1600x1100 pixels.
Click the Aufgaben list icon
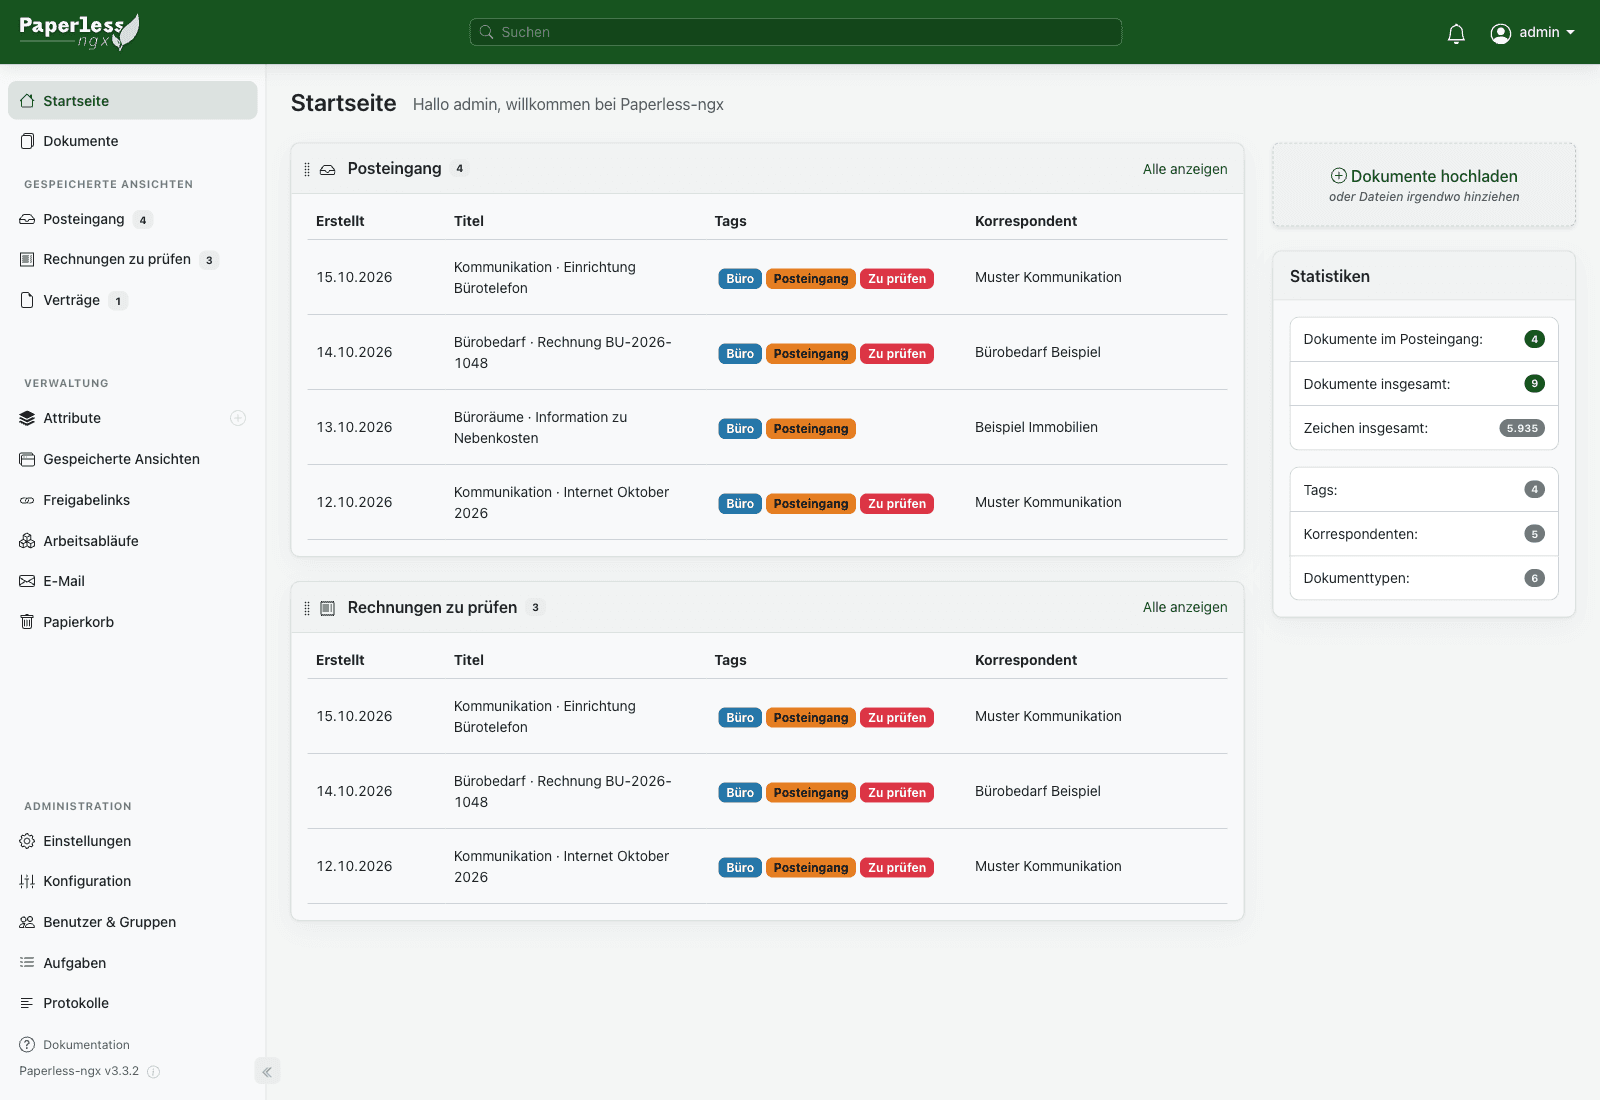click(x=27, y=963)
